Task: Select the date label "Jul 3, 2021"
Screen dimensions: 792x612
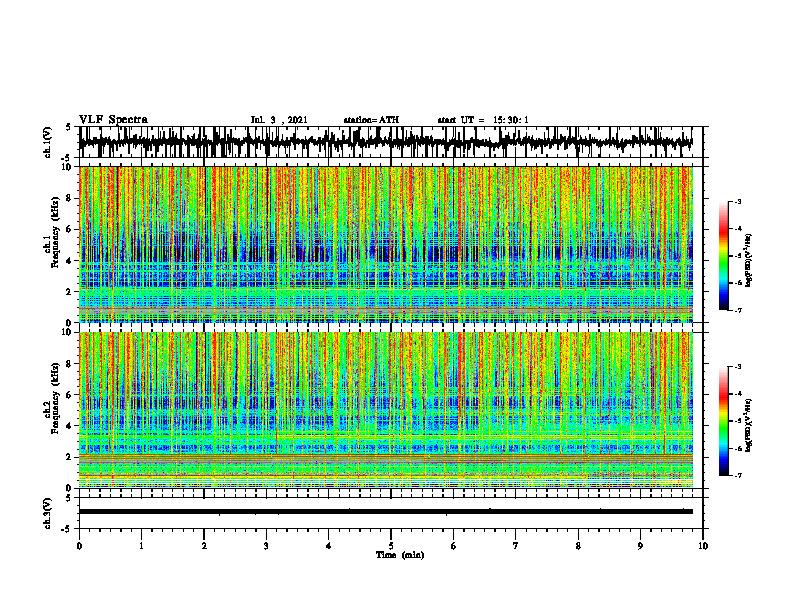Action: point(279,120)
